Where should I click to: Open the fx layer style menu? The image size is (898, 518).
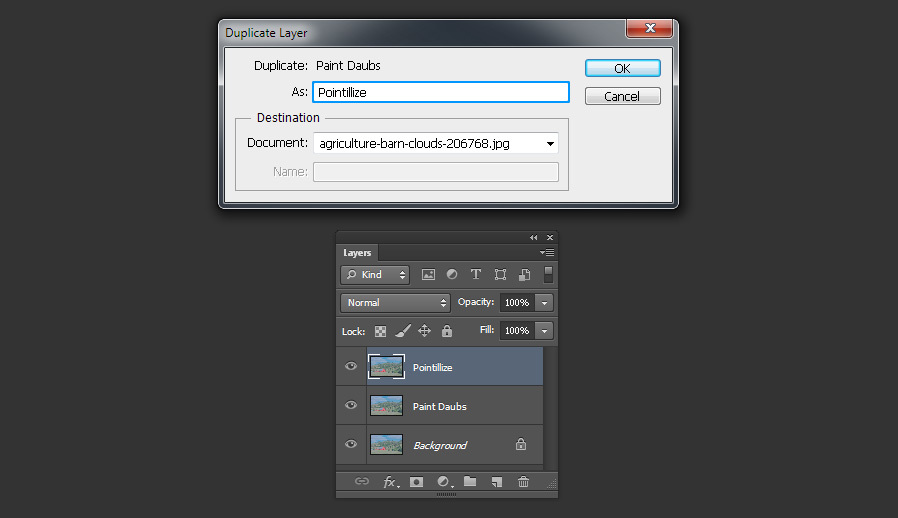click(x=391, y=482)
